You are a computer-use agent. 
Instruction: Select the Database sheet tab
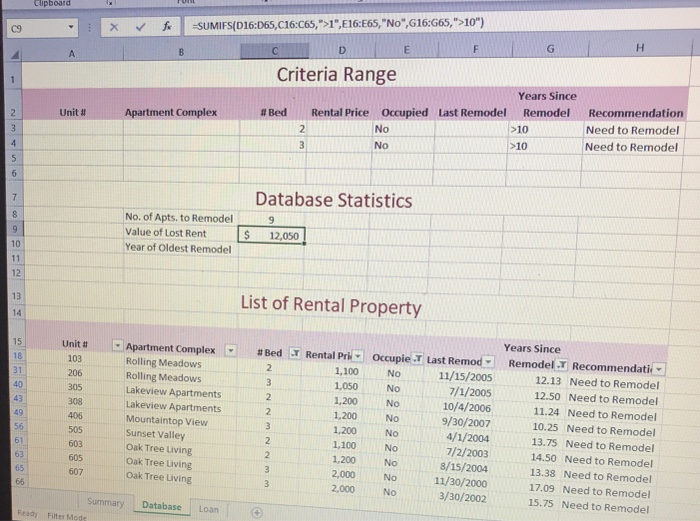162,506
